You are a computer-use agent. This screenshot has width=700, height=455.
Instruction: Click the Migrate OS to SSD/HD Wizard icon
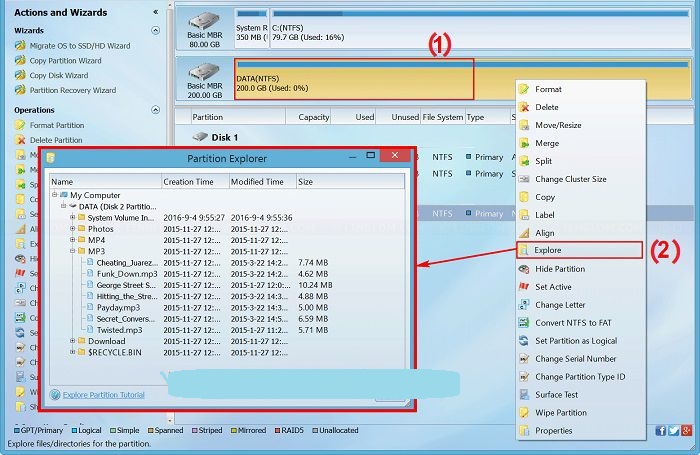(20, 46)
